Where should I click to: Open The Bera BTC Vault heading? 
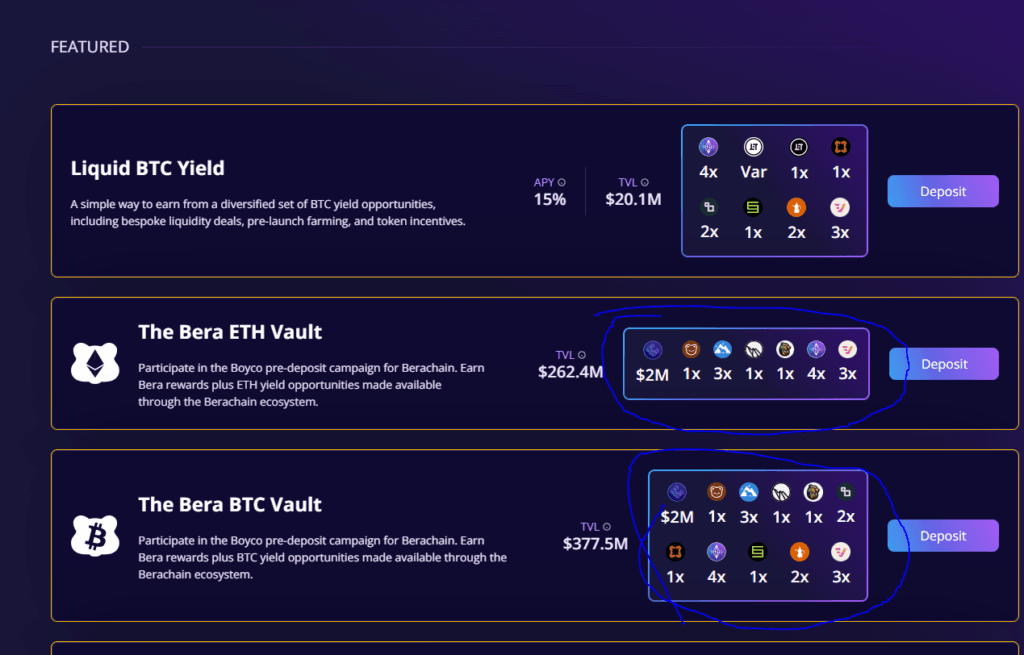pyautogui.click(x=230, y=504)
